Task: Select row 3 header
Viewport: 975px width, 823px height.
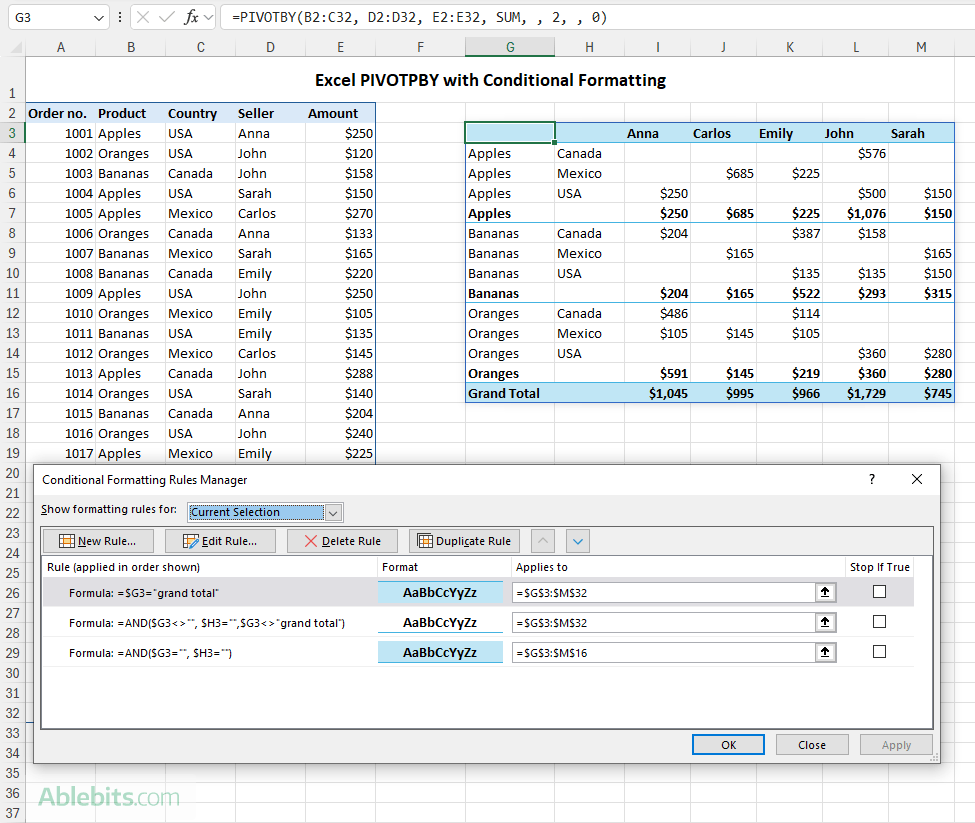Action: [12, 133]
